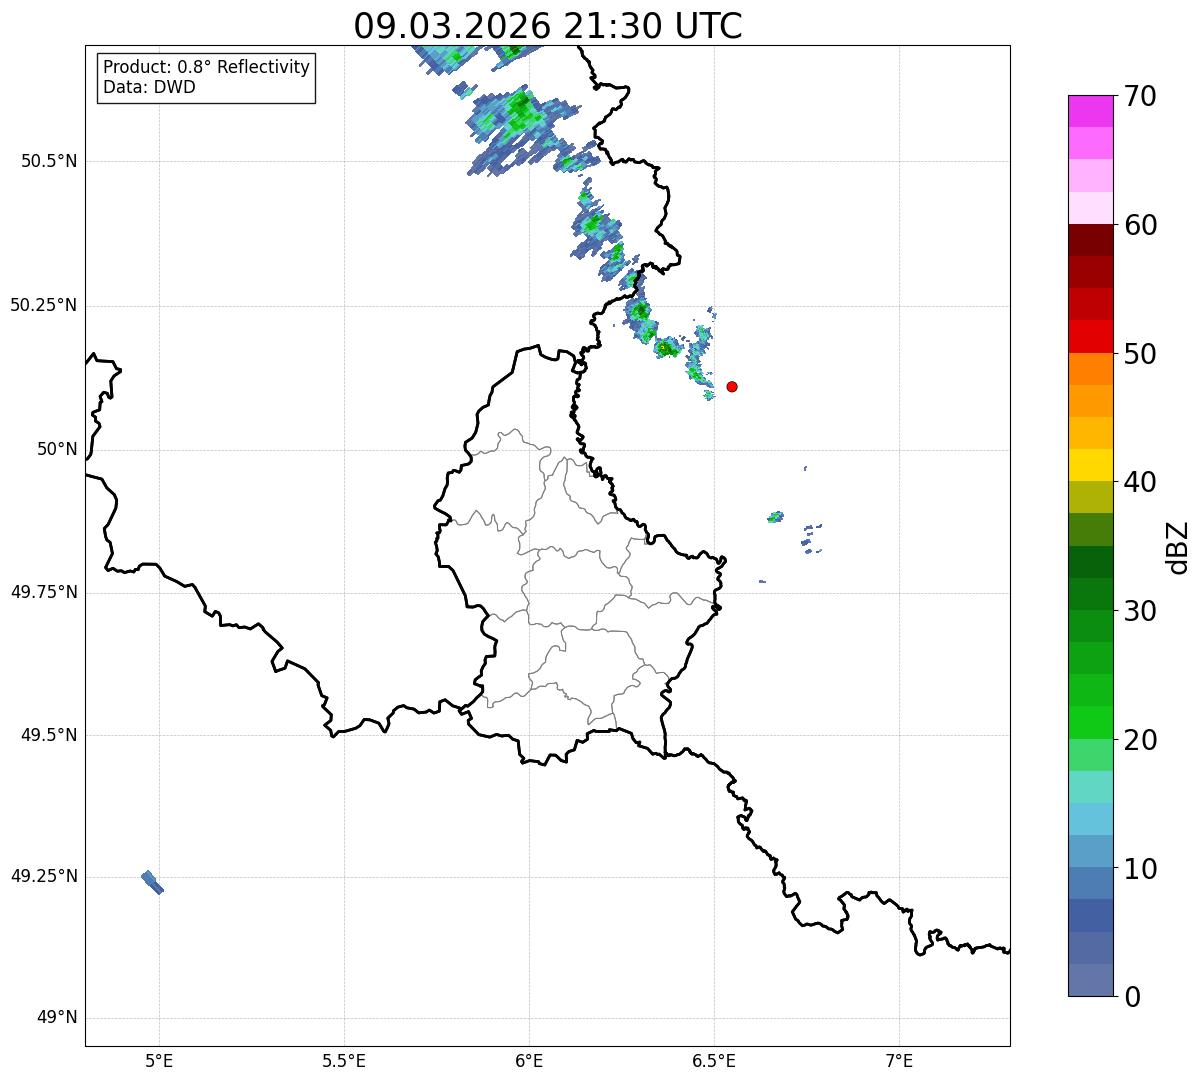Select the grey-blue bottom colorbar swatch
Screen dimensions: 1202x1081
pyautogui.click(x=1091, y=980)
